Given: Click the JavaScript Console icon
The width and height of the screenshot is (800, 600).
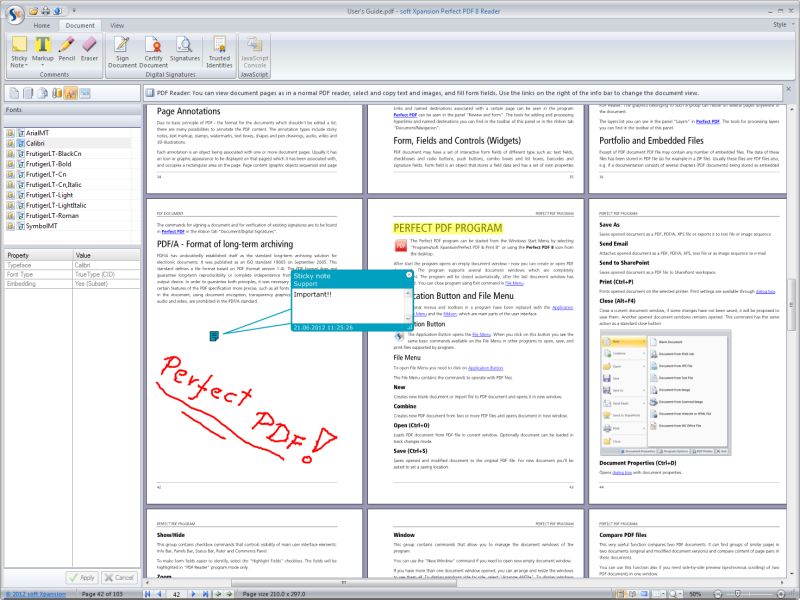Looking at the screenshot, I should (x=254, y=45).
